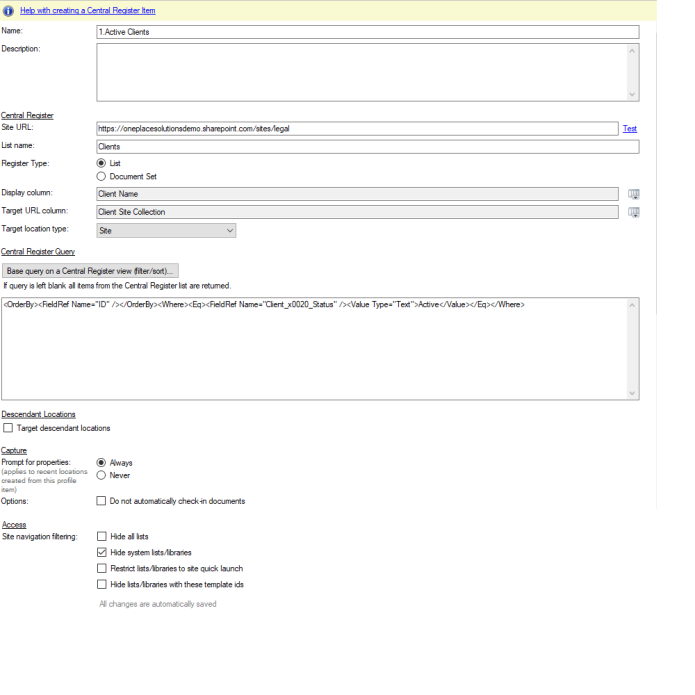
Task: Click Base query on a Central Register view button
Action: click(x=90, y=271)
